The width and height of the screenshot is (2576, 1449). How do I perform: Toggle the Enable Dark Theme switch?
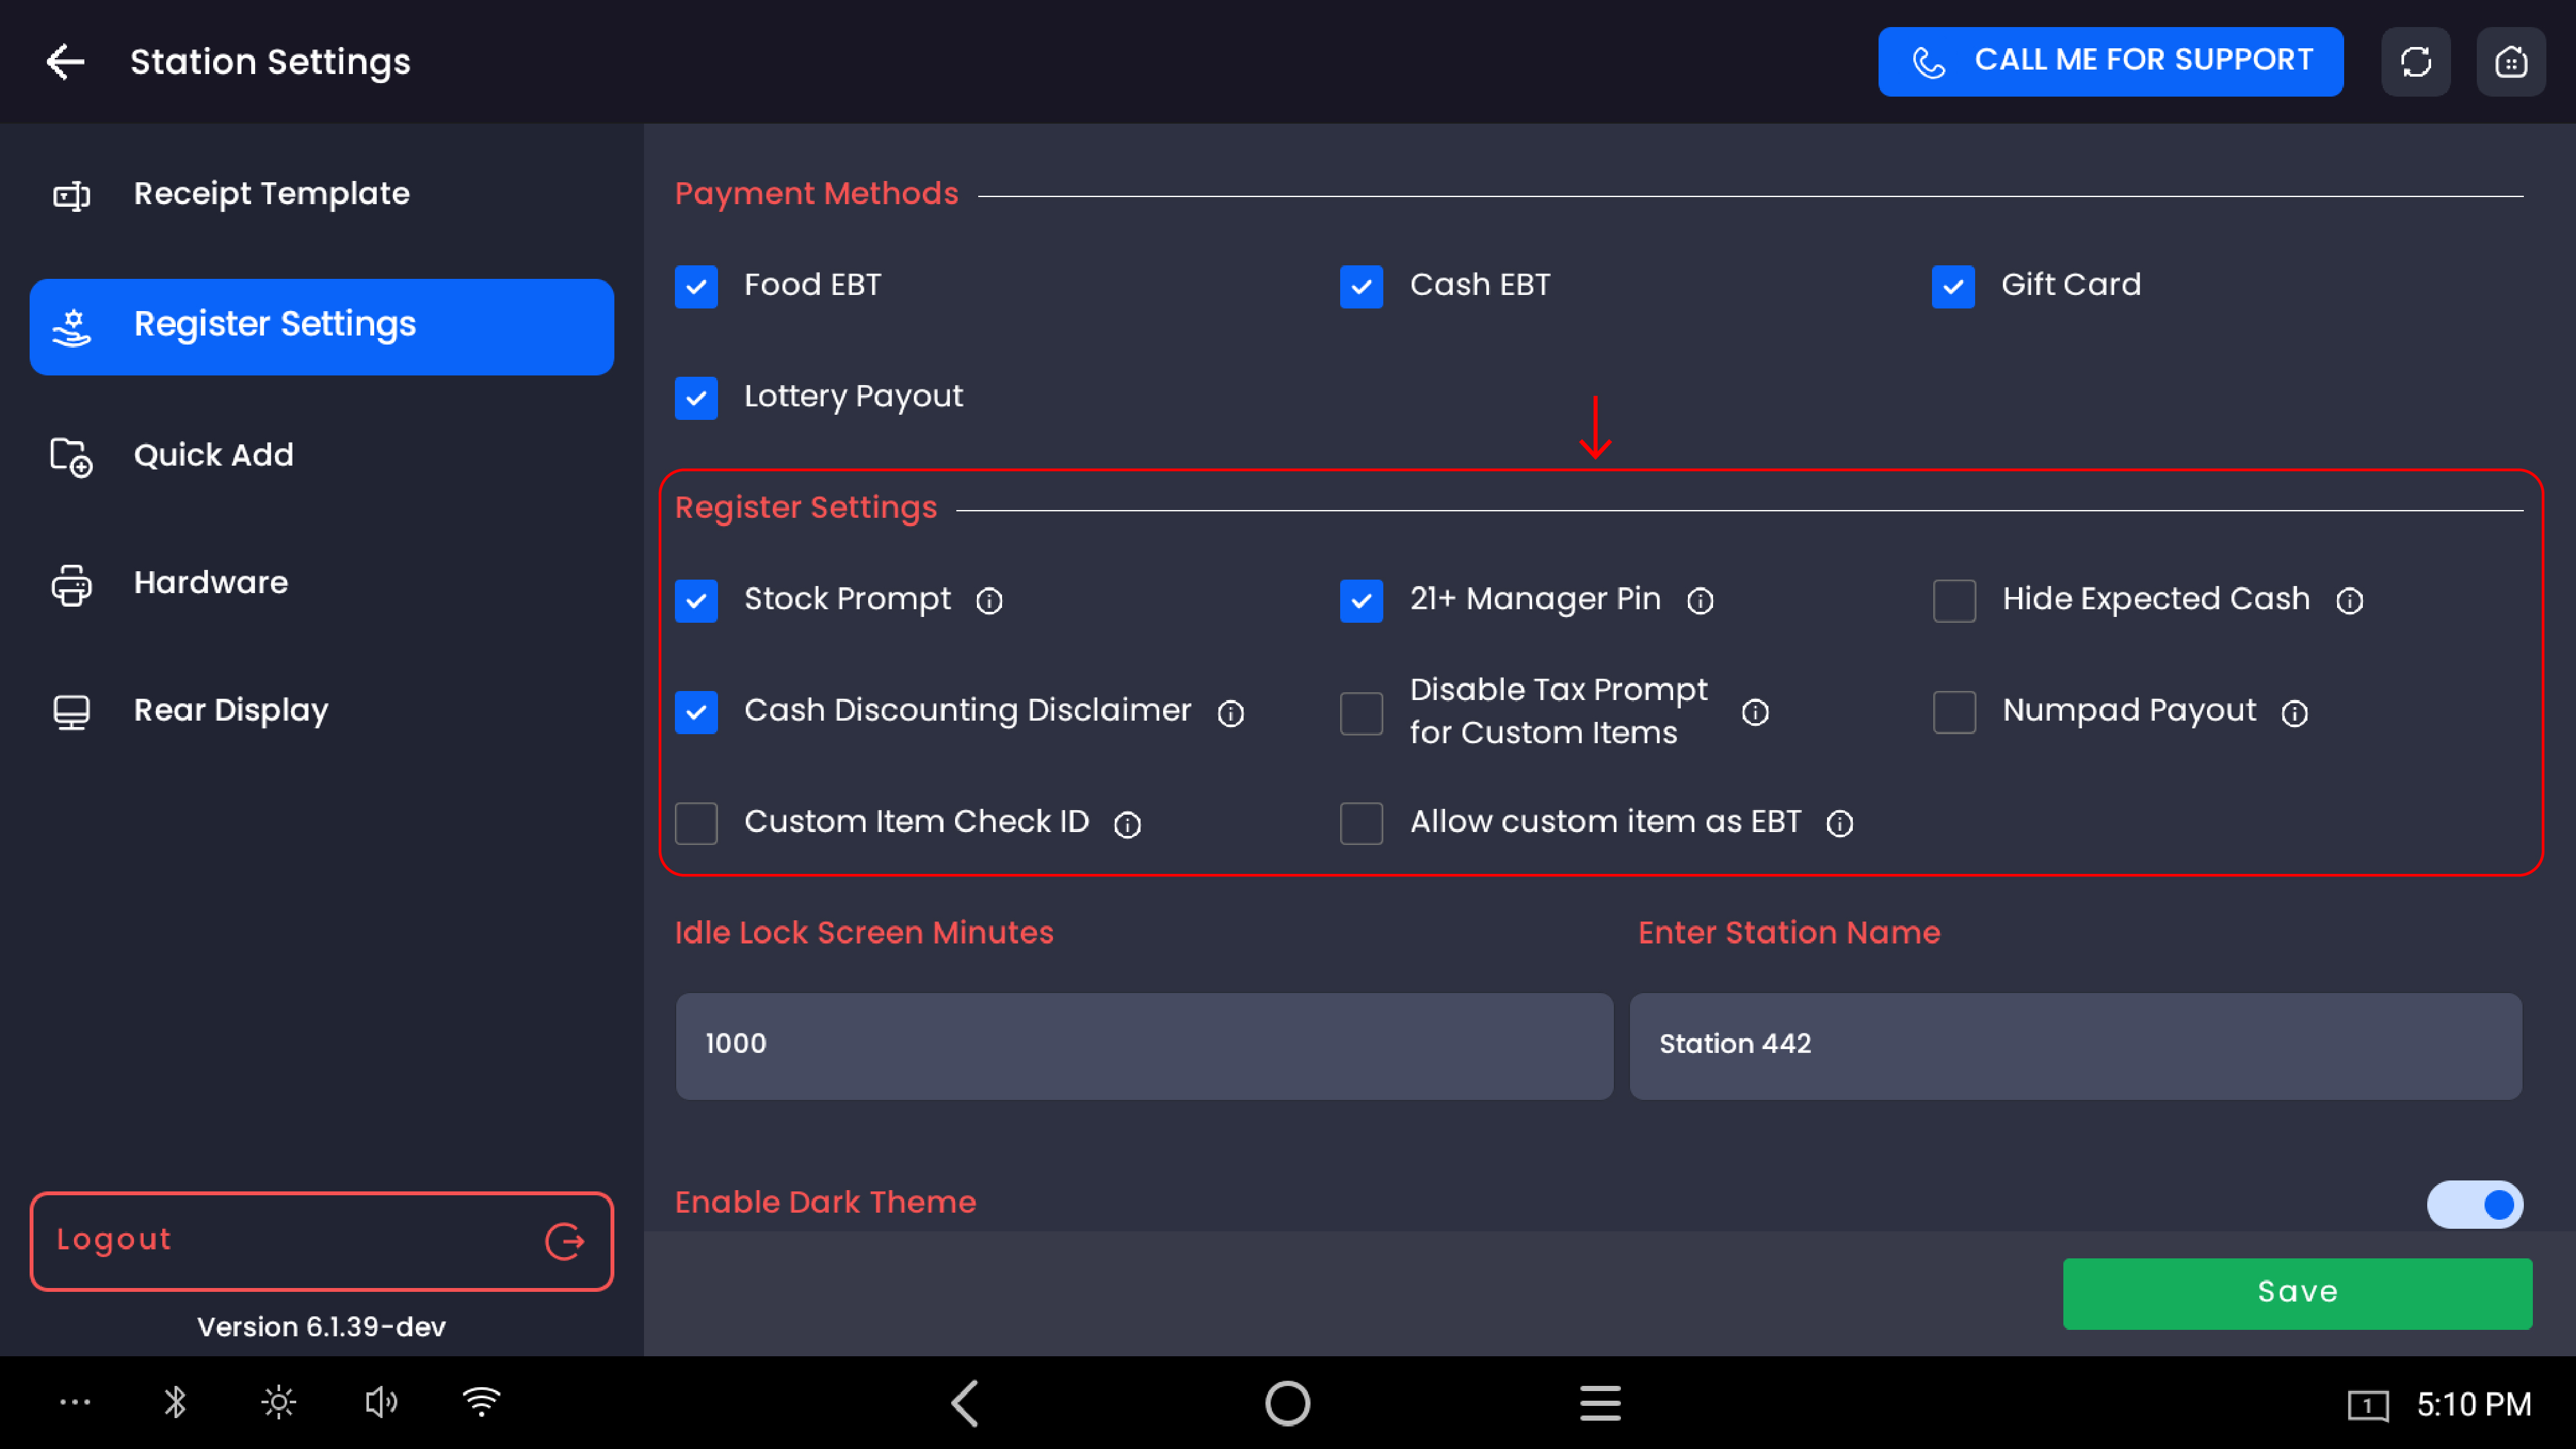point(2474,1203)
